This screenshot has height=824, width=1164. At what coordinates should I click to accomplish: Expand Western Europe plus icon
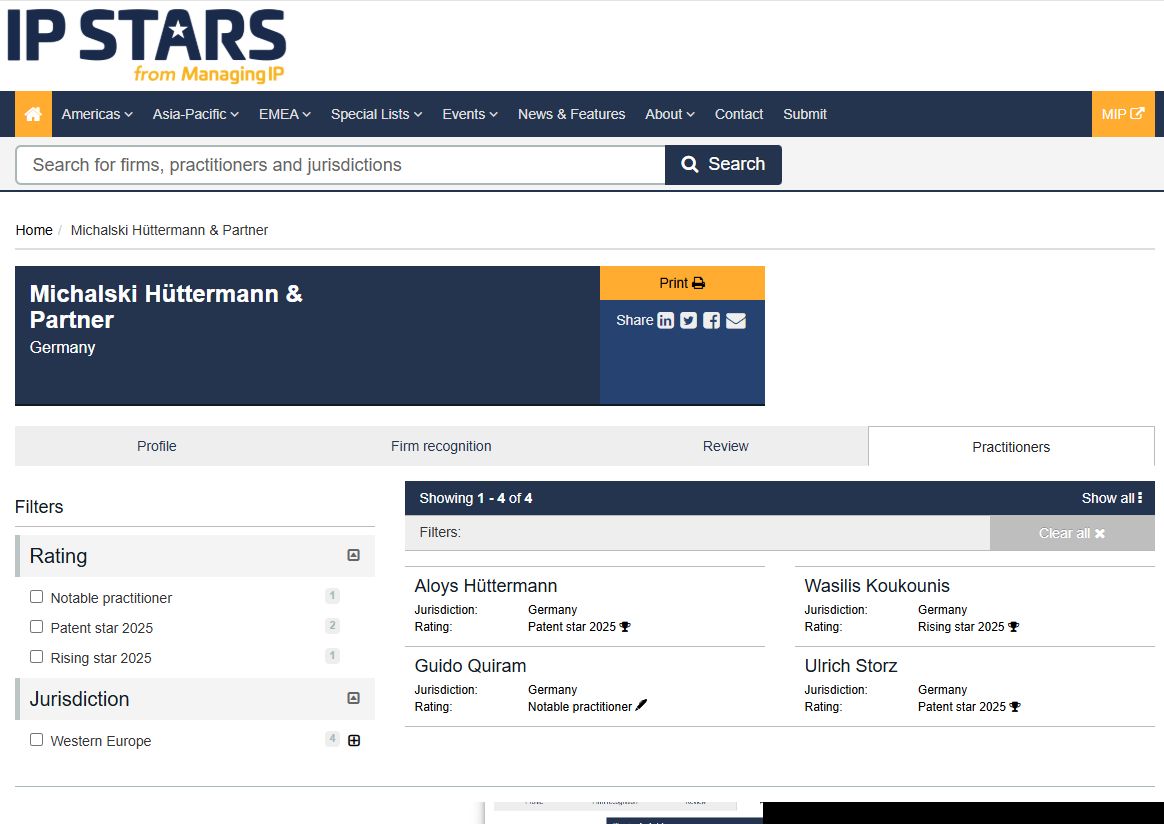point(354,740)
